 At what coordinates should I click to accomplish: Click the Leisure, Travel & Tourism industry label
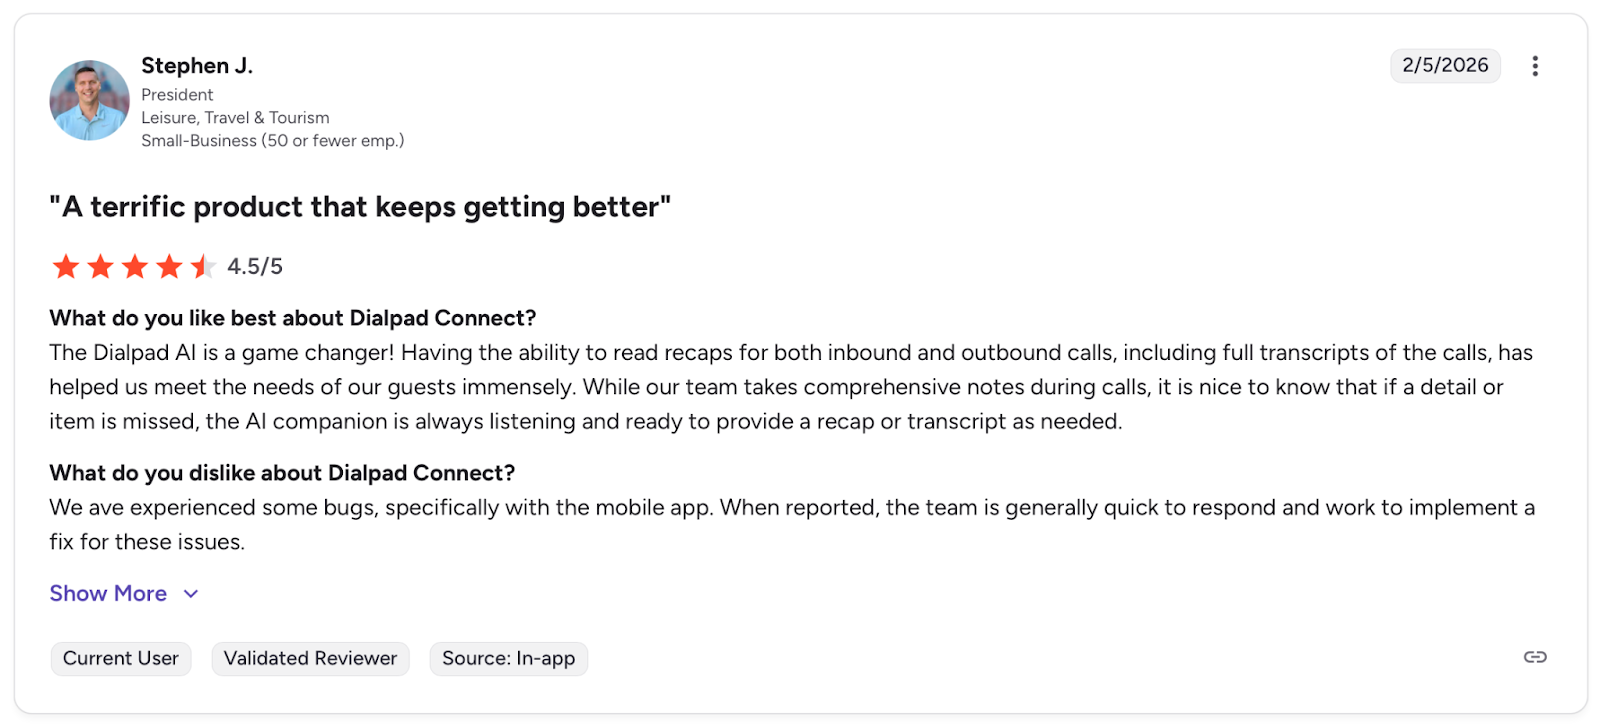(x=235, y=118)
